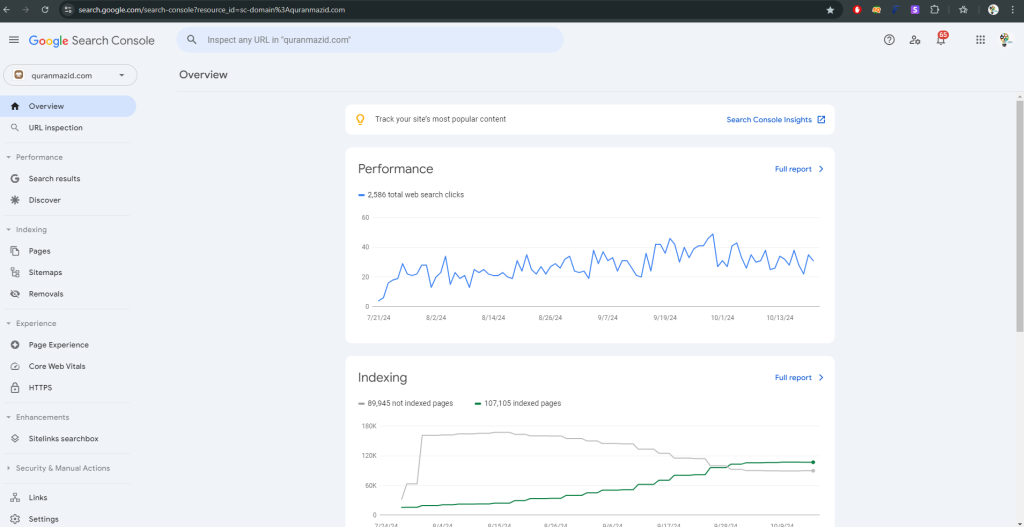Open the notifications bell icon

(940, 40)
